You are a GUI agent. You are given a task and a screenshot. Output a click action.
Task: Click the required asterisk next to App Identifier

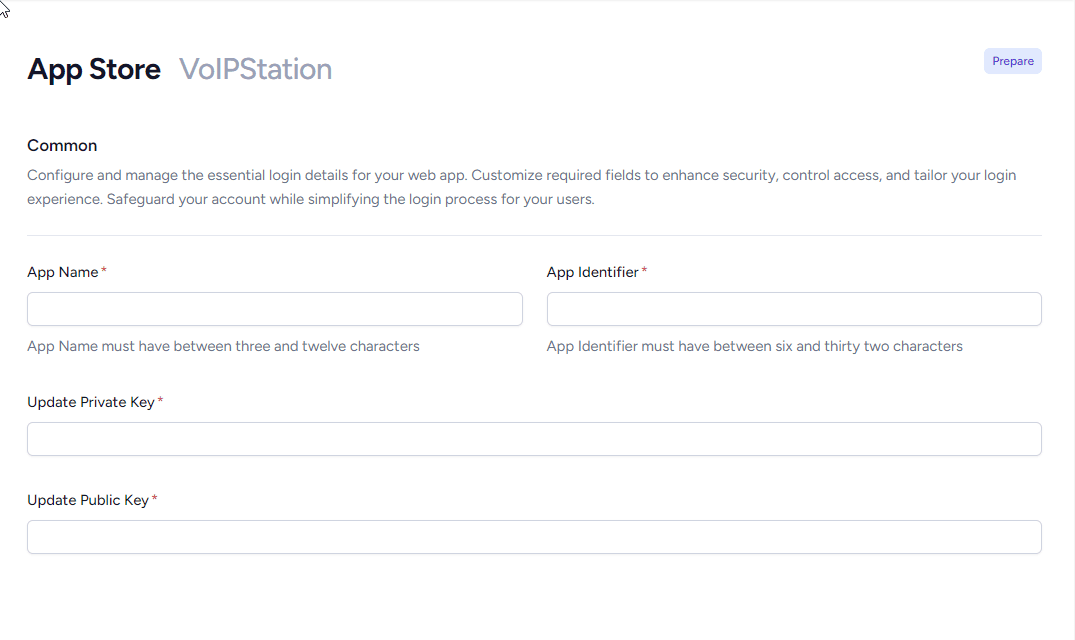tap(643, 269)
